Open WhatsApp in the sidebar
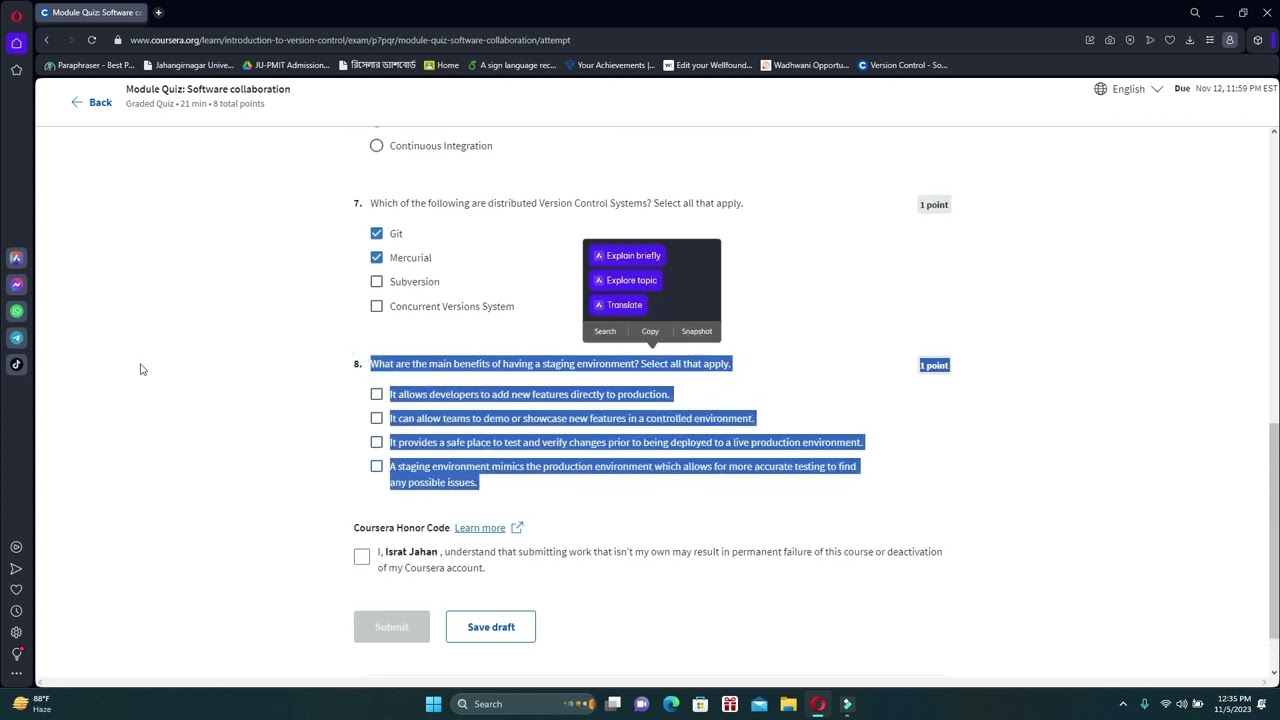Screen dimensions: 1280x720 [16, 311]
